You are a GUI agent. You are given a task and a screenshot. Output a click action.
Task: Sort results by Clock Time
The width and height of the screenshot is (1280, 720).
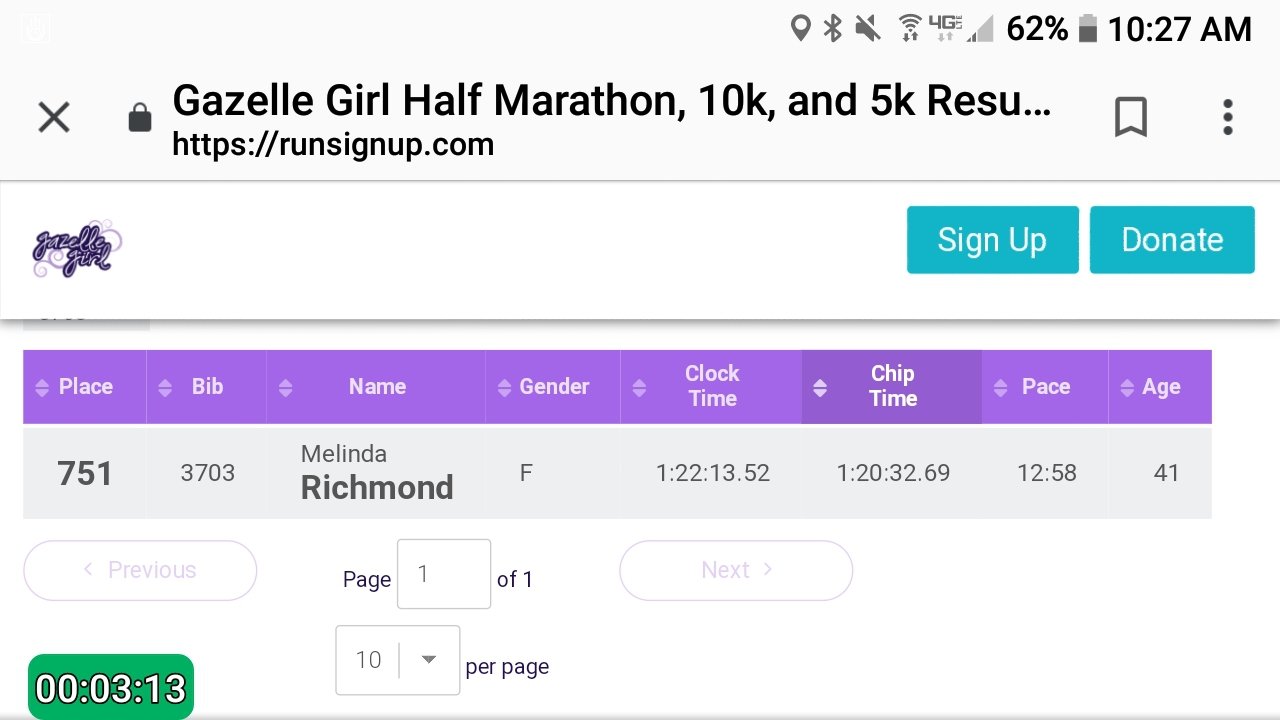tap(711, 386)
